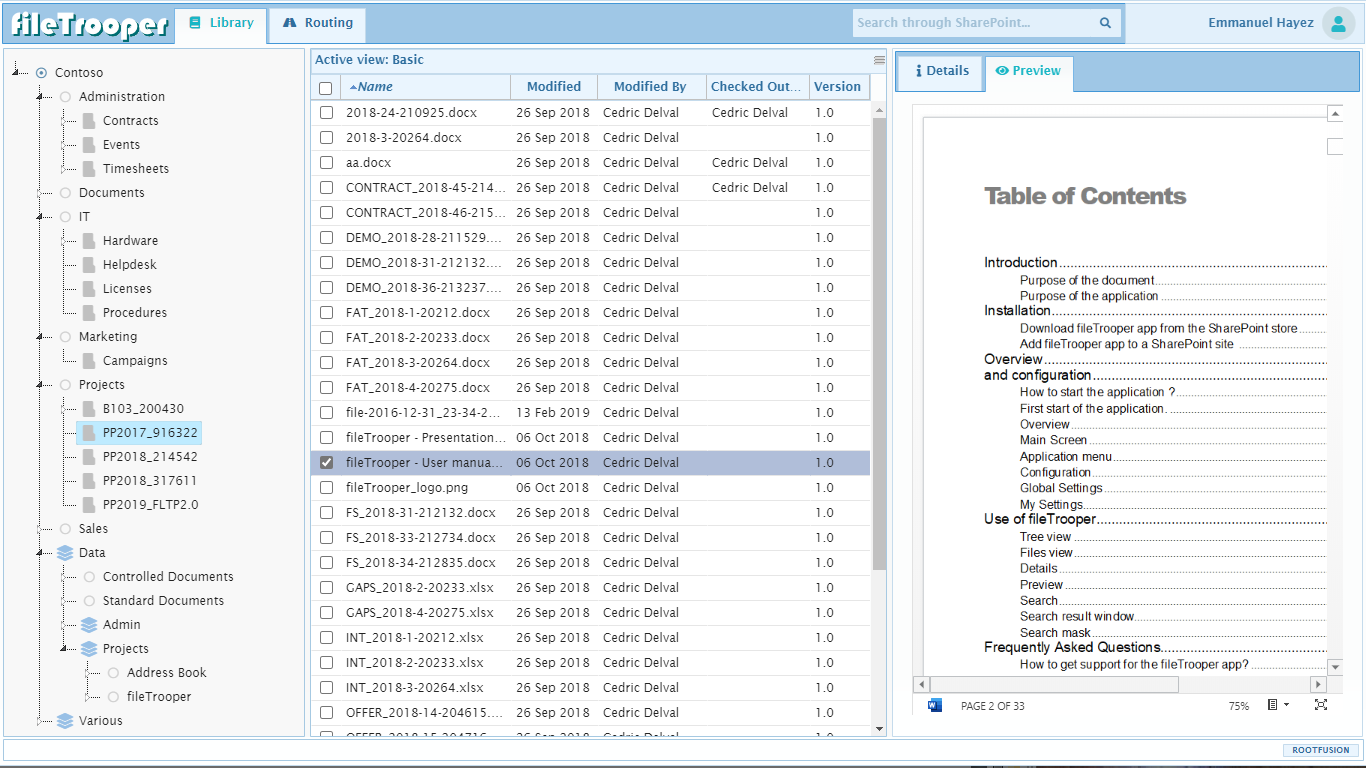The image size is (1366, 768).
Task: Collapse the Data tree node
Action: (39, 553)
